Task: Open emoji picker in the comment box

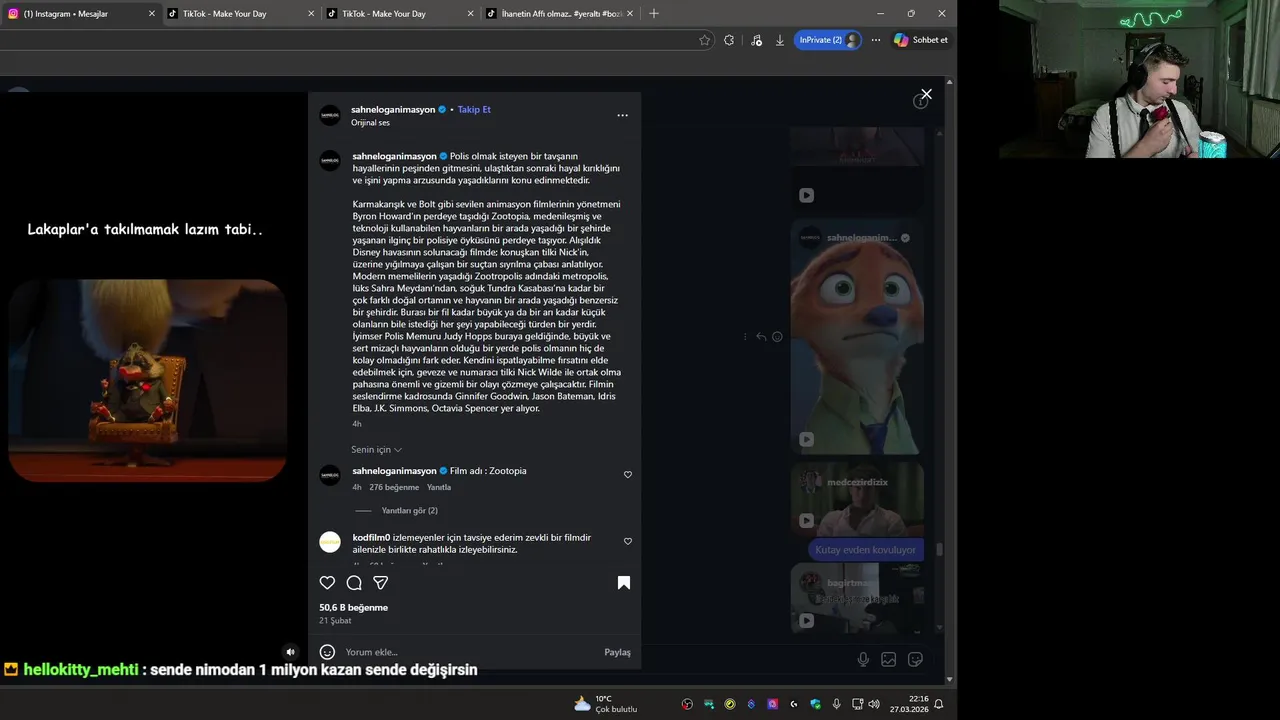Action: pos(327,652)
